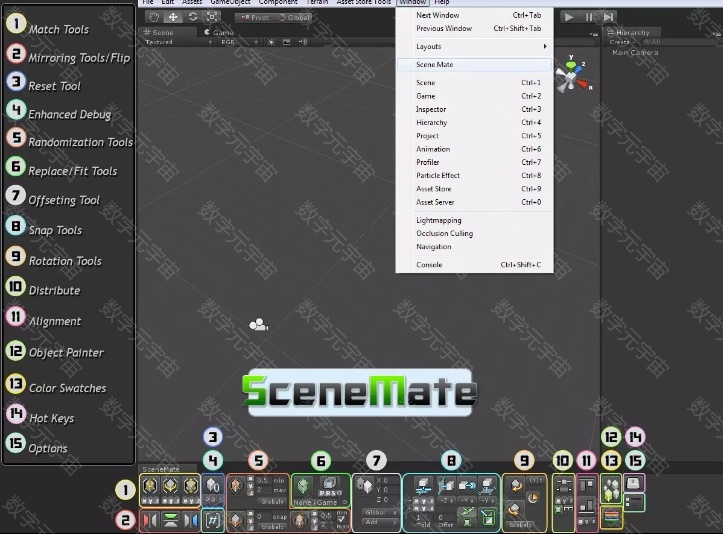
Task: Select the Rotate tool in Unity toolbar
Action: click(193, 17)
